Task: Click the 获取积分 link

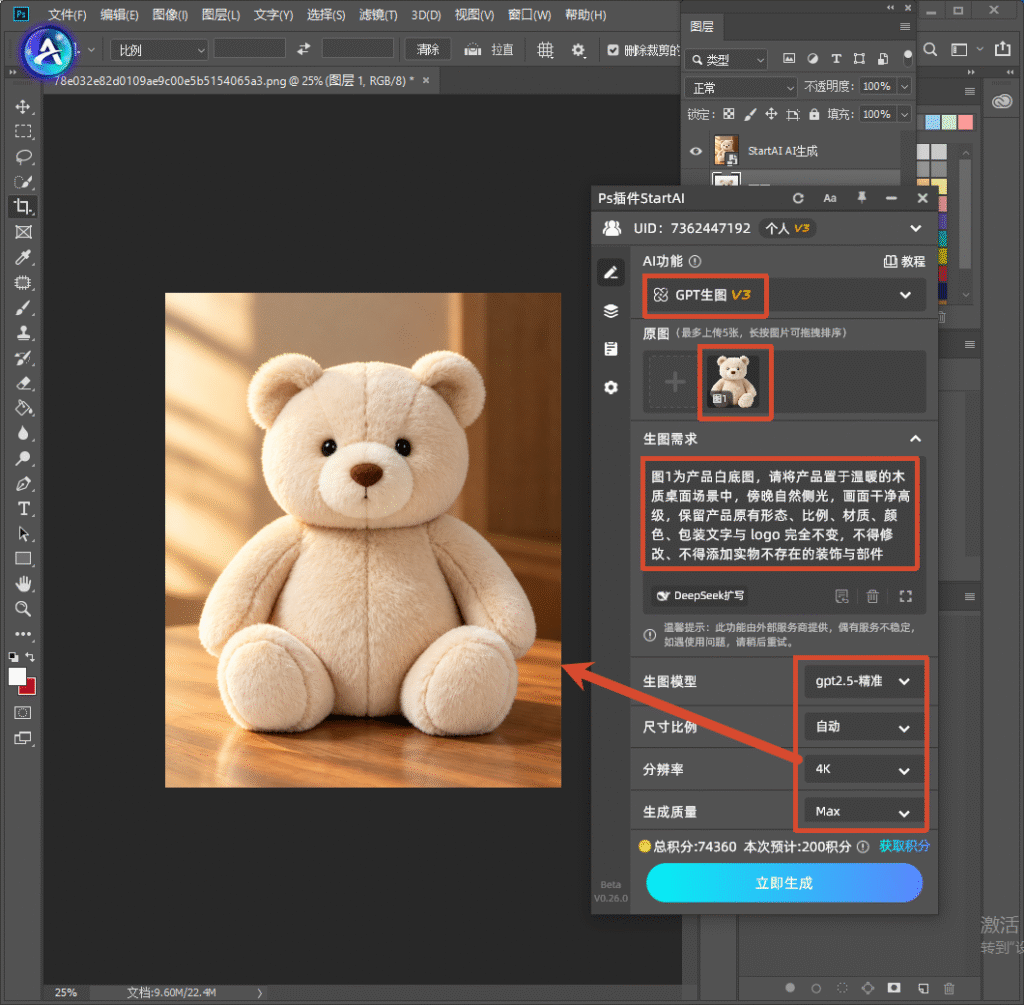Action: point(904,846)
